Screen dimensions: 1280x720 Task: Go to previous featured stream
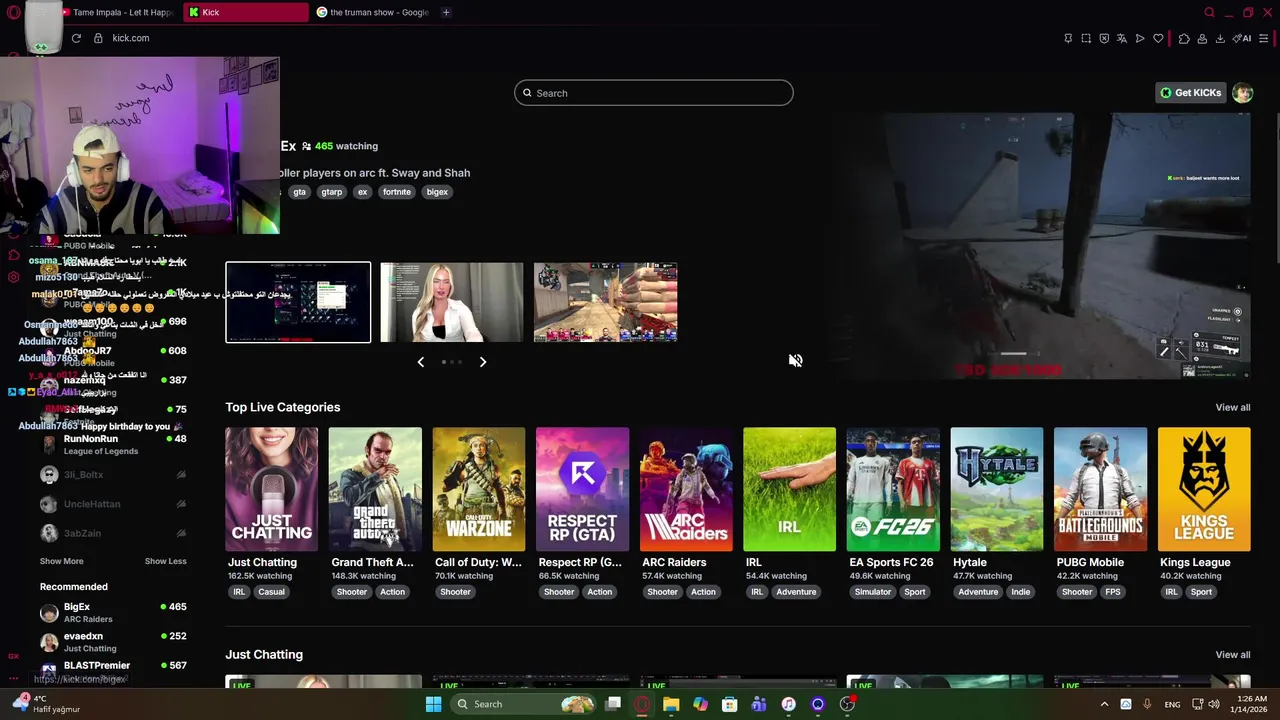tap(420, 362)
